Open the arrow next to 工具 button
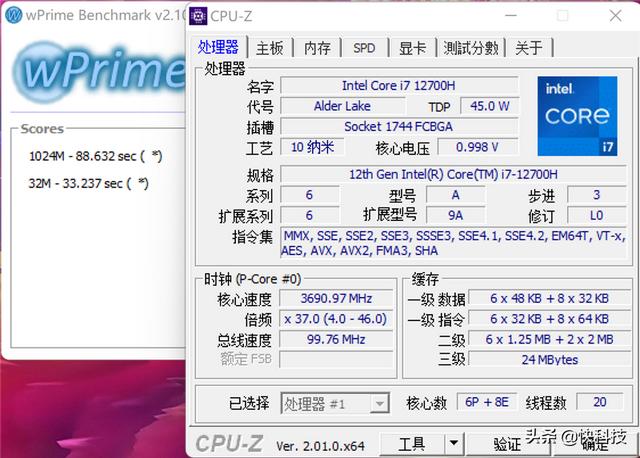 tap(451, 443)
